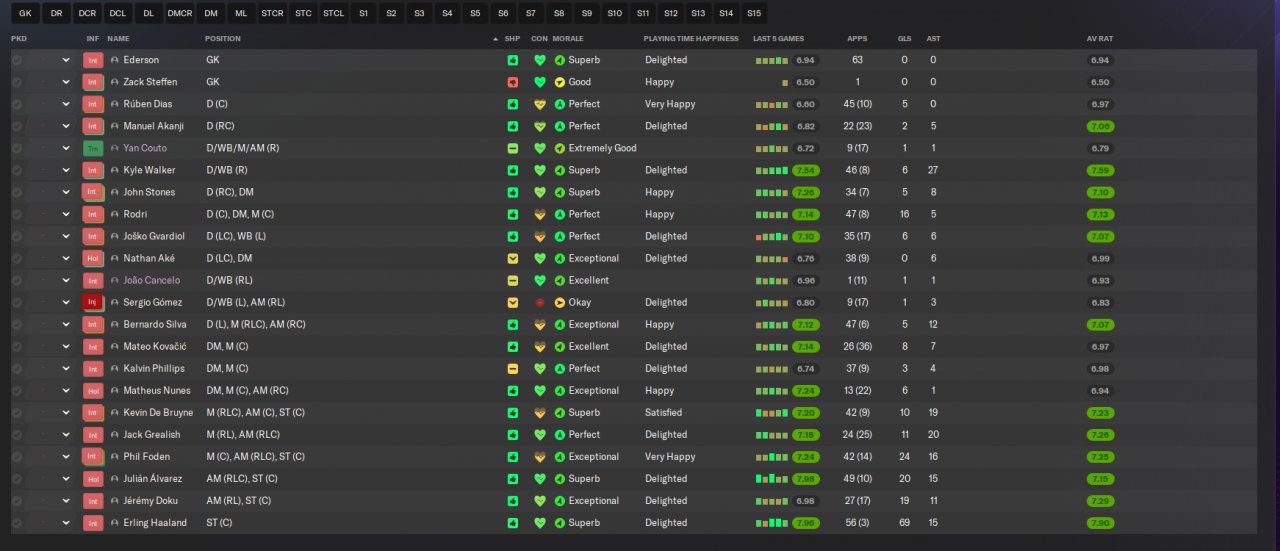Click Yan Couto's yellow sharpness icon

513,148
